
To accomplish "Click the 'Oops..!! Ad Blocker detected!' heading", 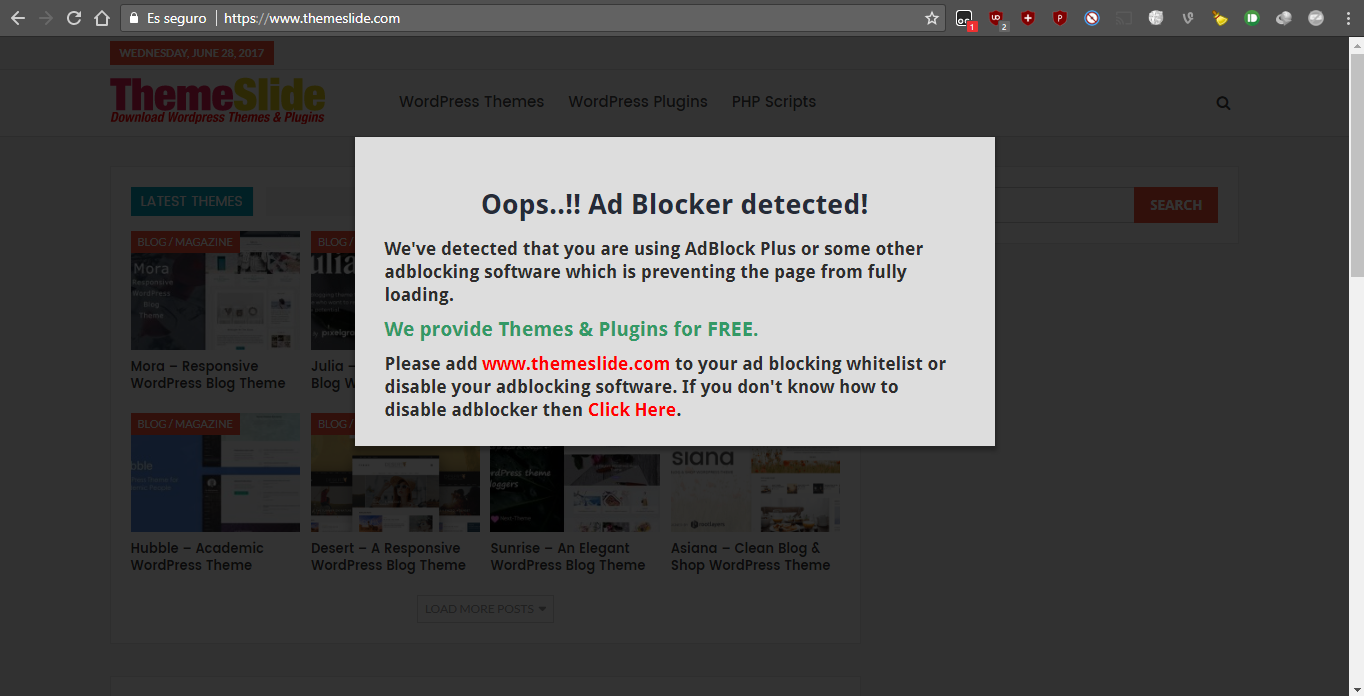I will (675, 204).
